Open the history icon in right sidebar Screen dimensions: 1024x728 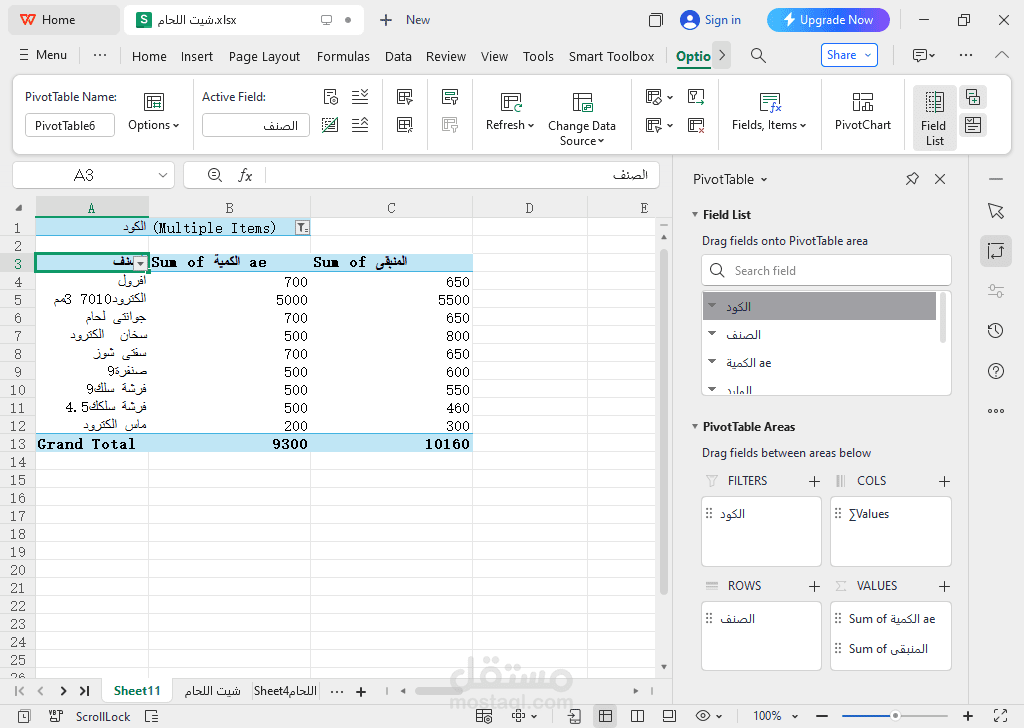coord(995,331)
